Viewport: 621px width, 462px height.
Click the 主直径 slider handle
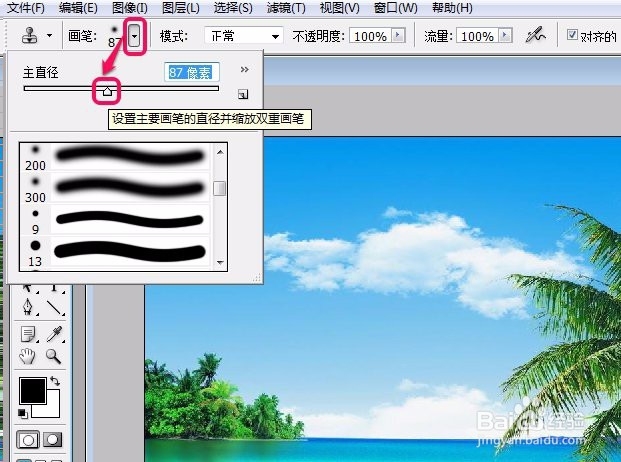(107, 91)
